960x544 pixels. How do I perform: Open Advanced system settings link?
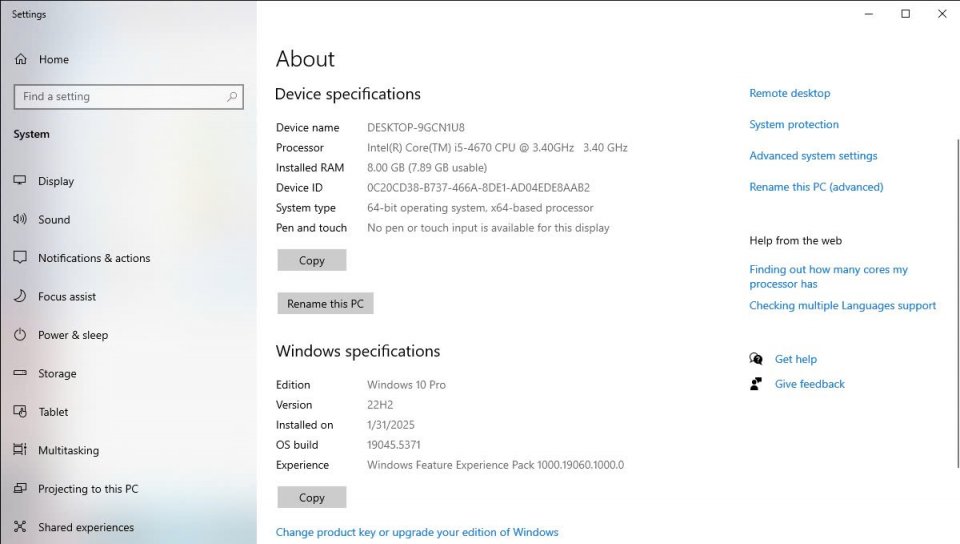point(813,156)
